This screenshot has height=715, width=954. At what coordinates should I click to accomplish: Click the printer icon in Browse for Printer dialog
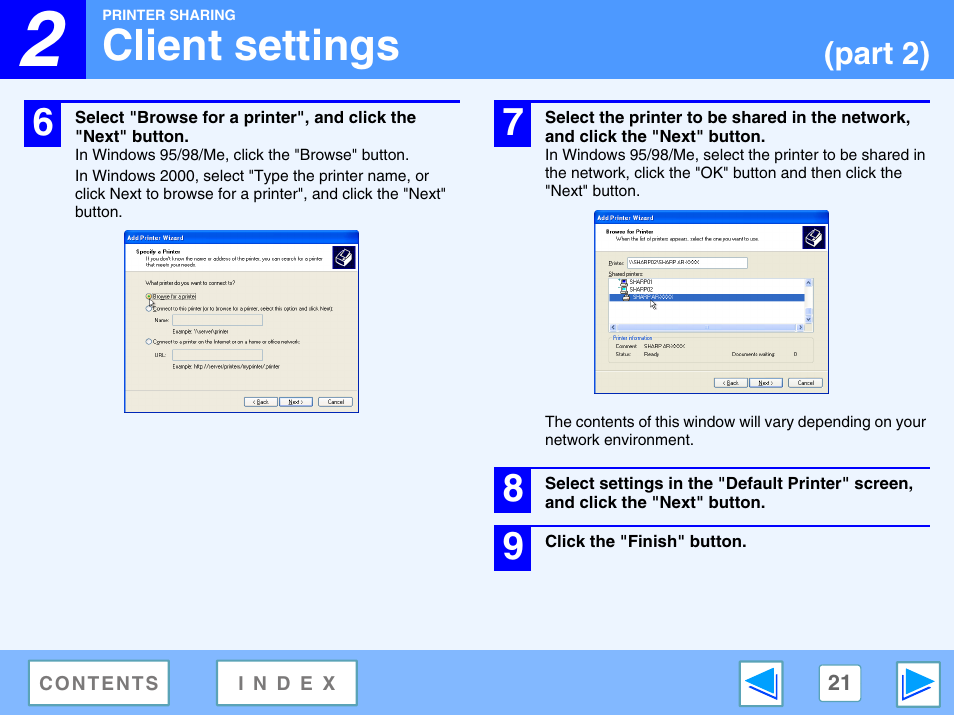814,238
